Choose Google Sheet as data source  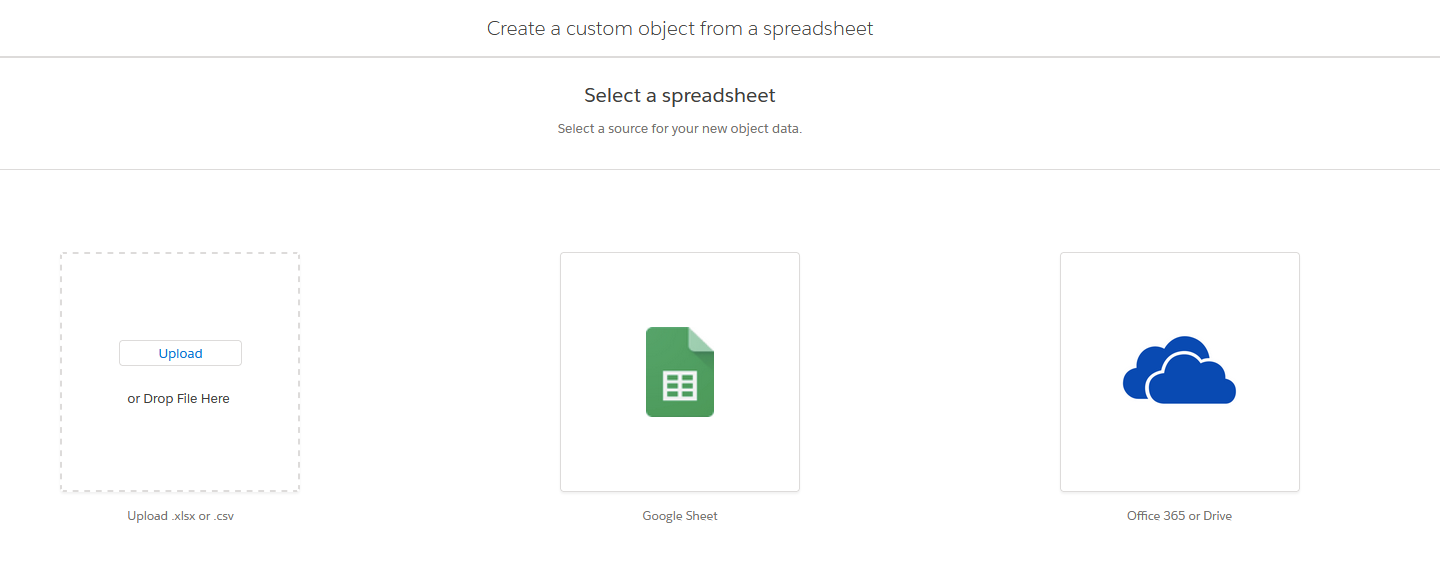pyautogui.click(x=680, y=371)
